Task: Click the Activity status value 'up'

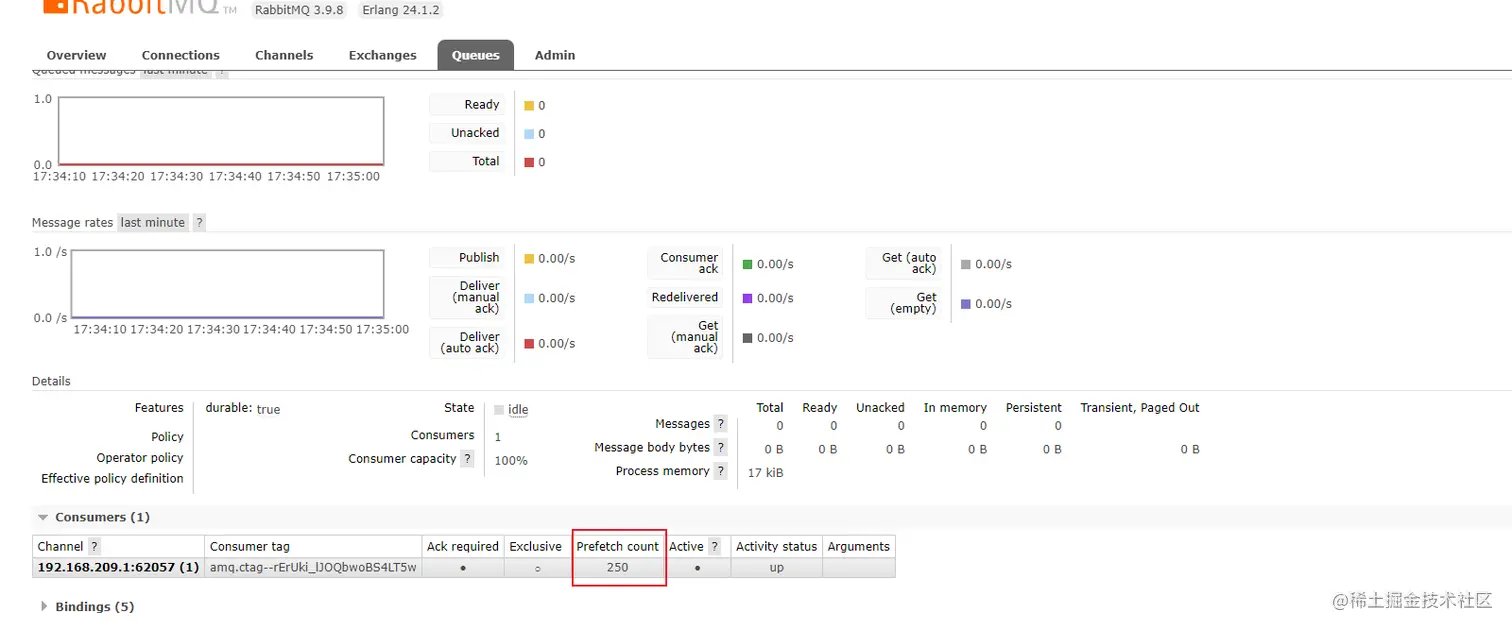Action: coord(776,567)
